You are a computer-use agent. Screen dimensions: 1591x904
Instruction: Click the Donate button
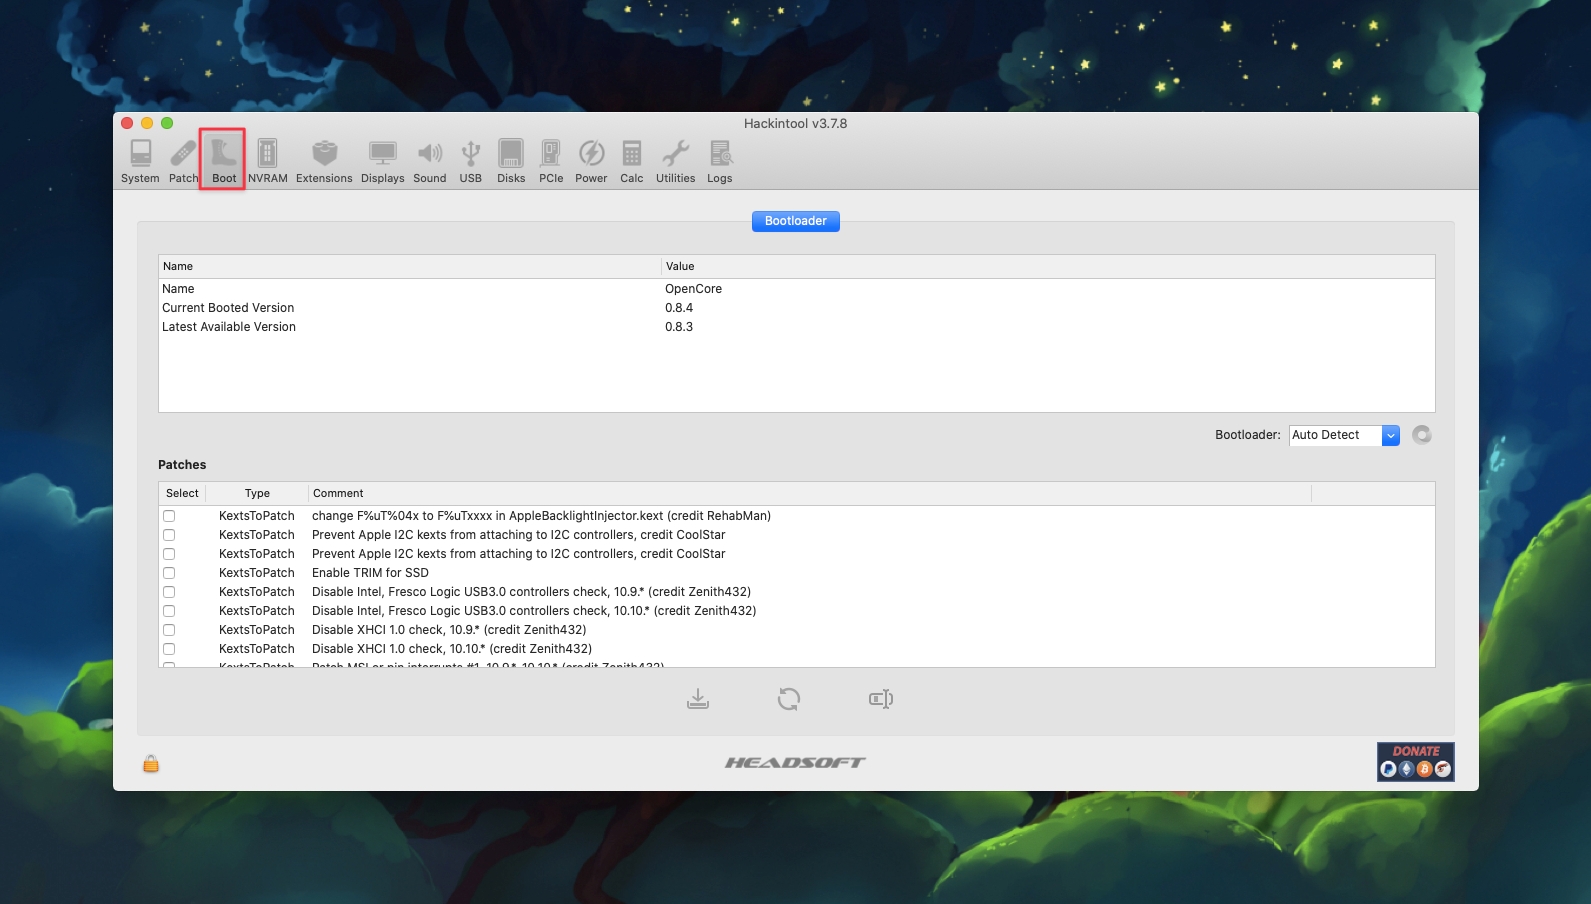tap(1415, 761)
